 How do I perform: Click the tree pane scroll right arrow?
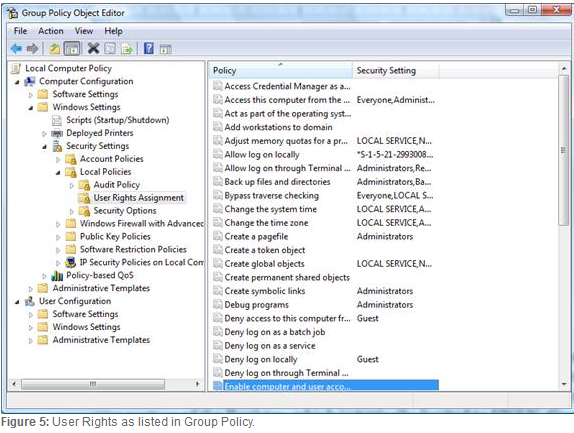point(197,384)
